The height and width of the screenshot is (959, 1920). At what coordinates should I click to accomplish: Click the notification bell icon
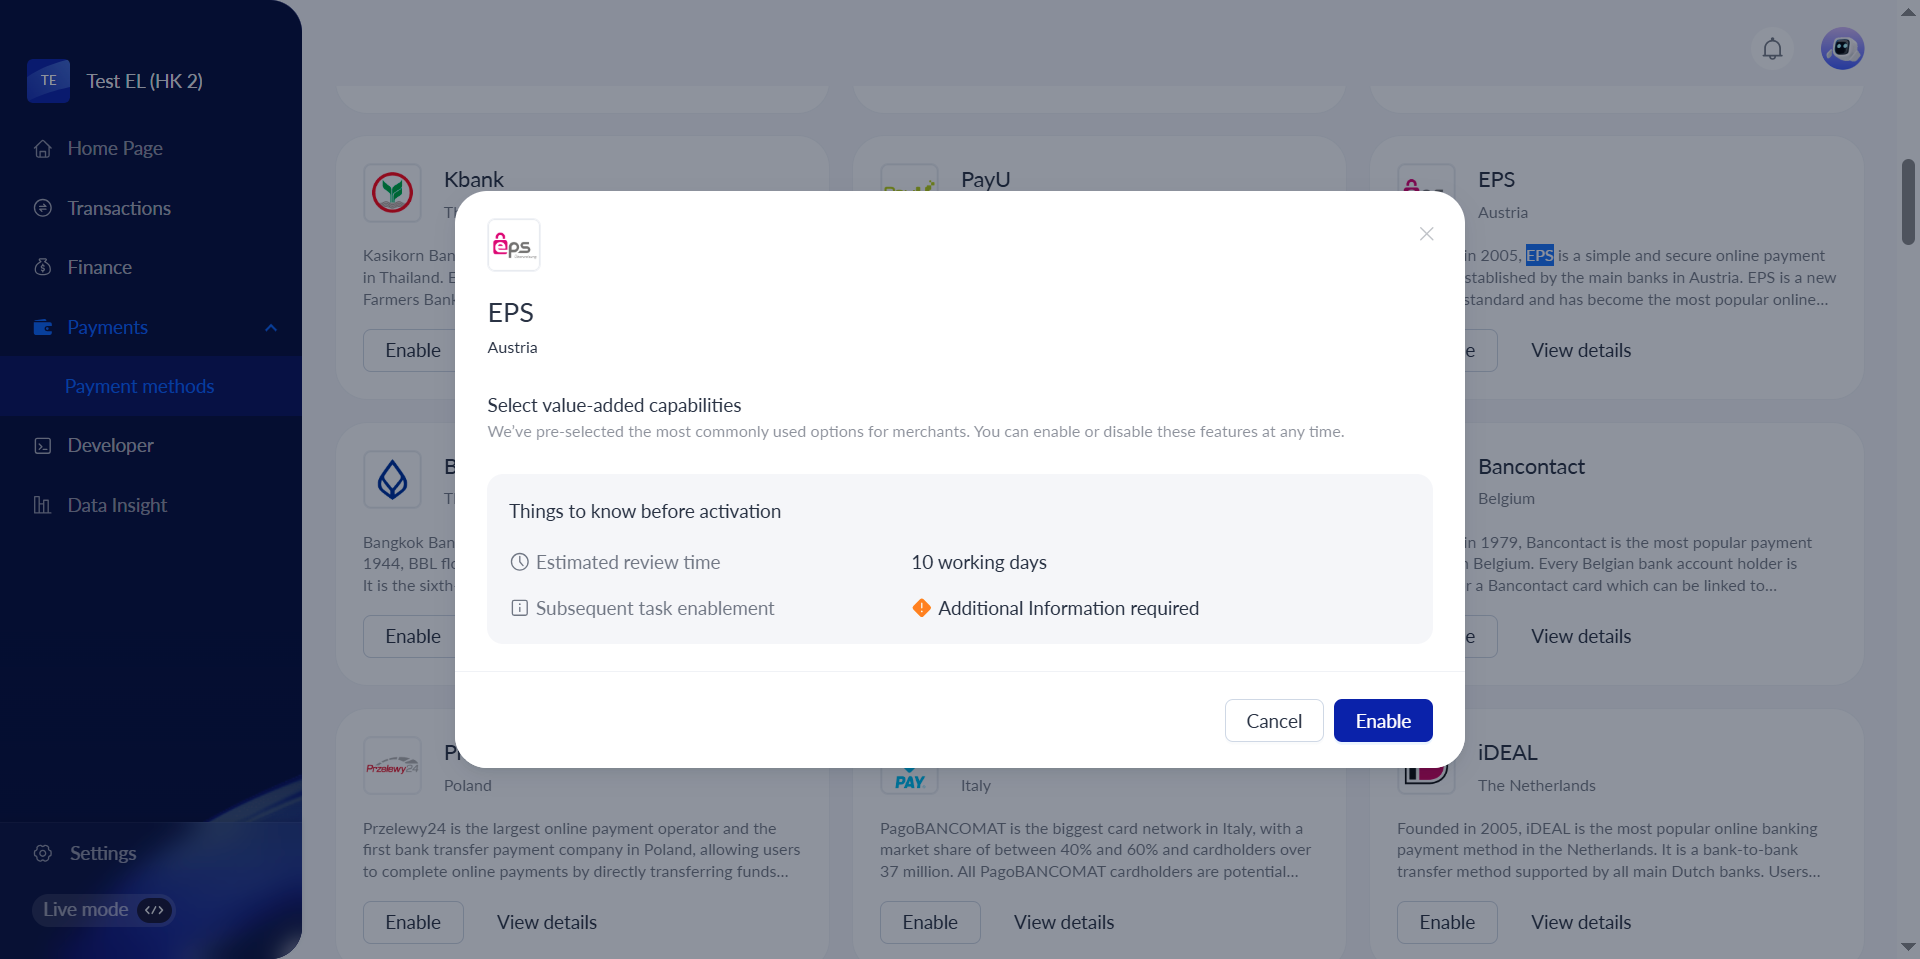click(1772, 49)
